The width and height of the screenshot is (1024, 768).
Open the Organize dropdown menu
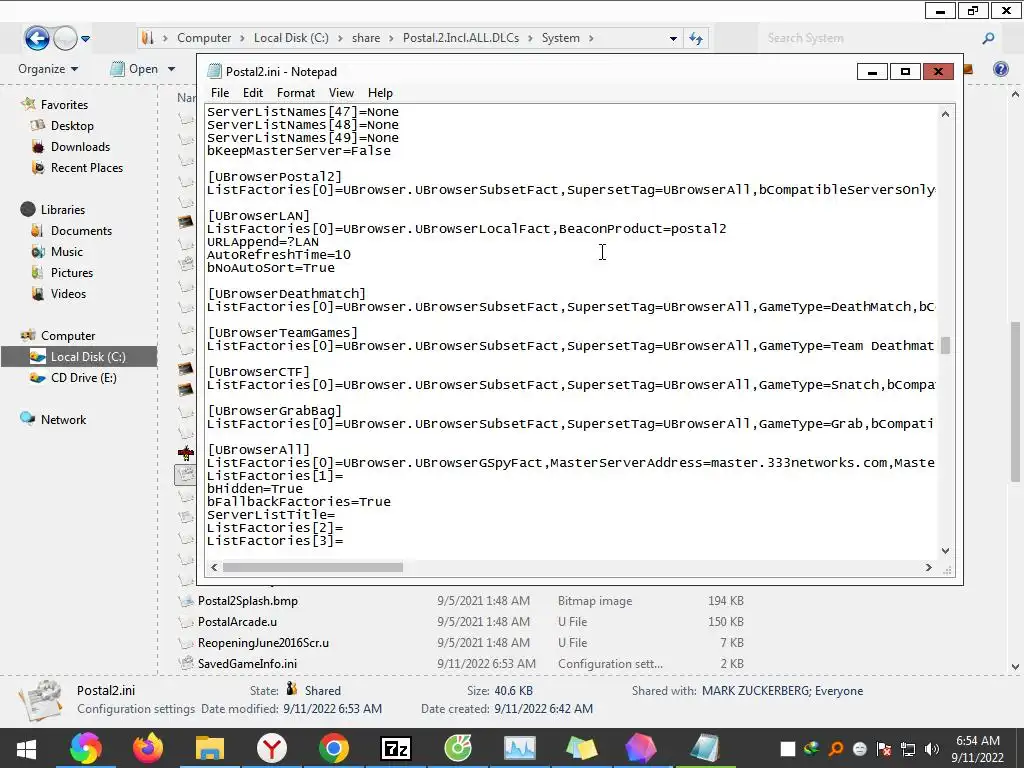click(x=48, y=69)
